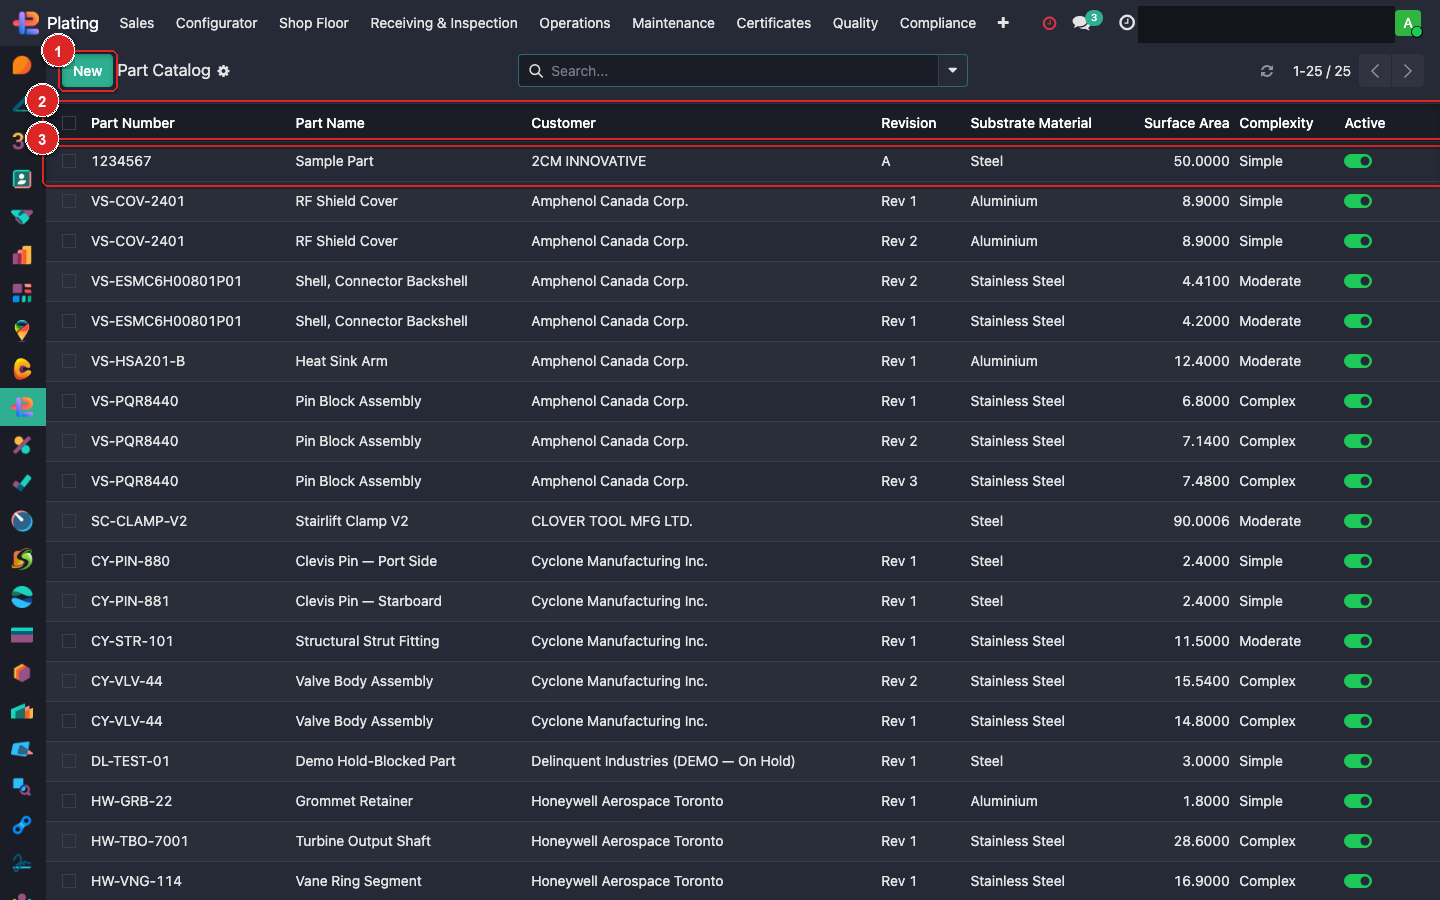
Task: Check the select-all checkbox in header
Action: 68,122
